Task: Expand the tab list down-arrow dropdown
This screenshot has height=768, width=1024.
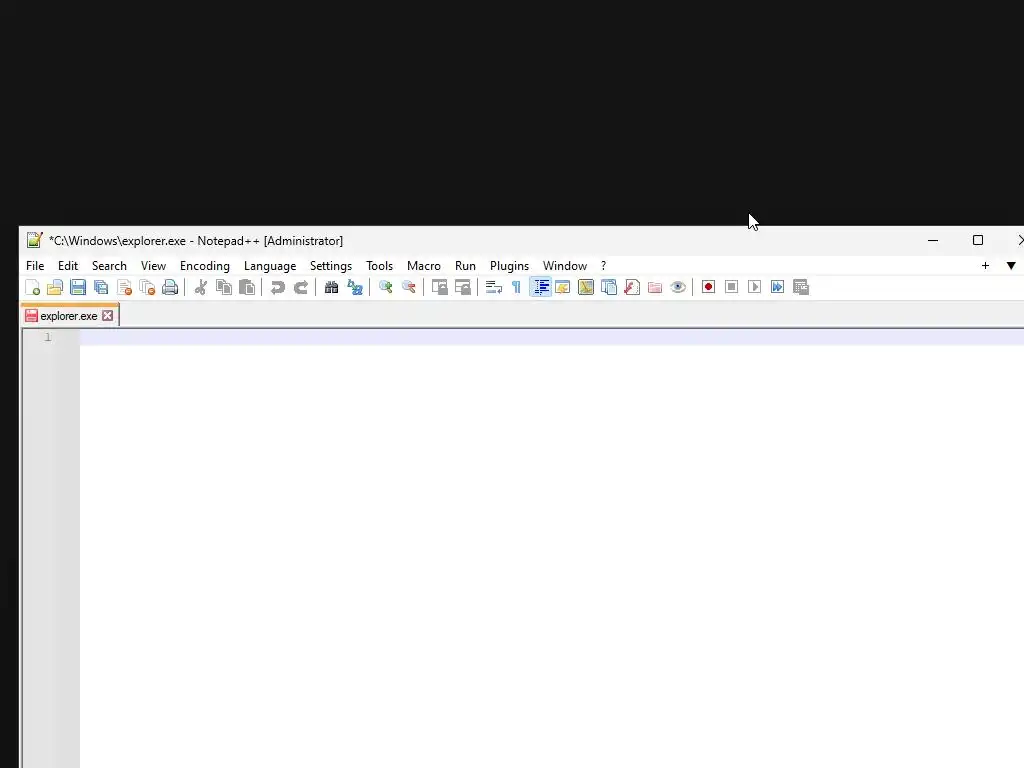Action: [1011, 266]
